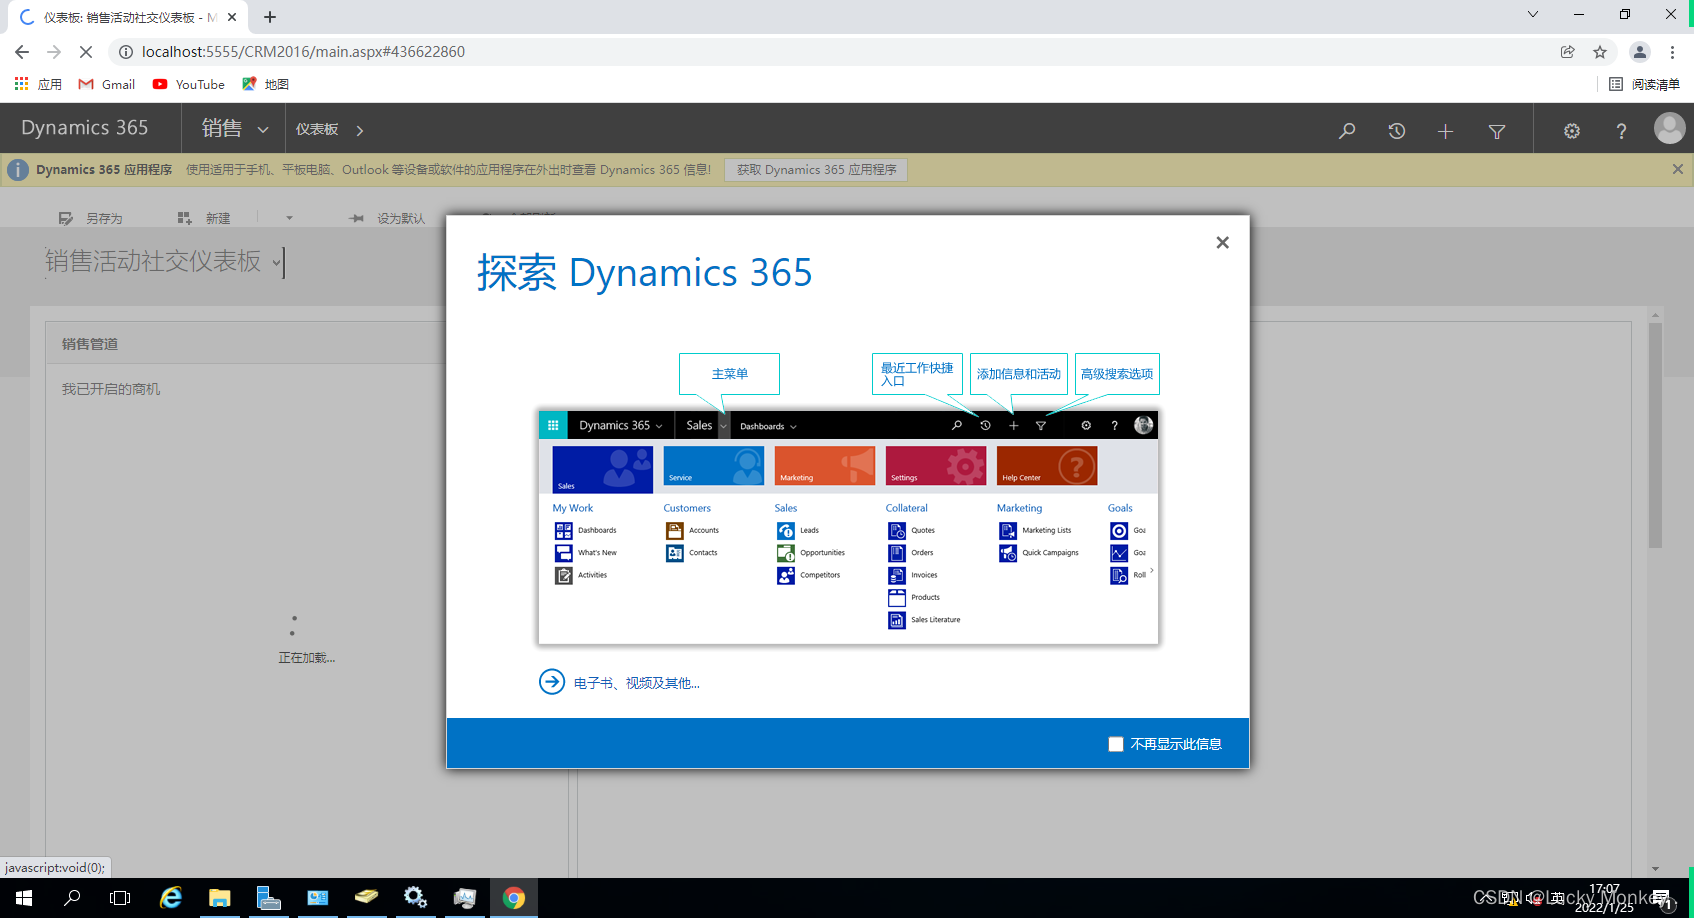Open a new browser tab
The width and height of the screenshot is (1694, 918).
coord(270,17)
